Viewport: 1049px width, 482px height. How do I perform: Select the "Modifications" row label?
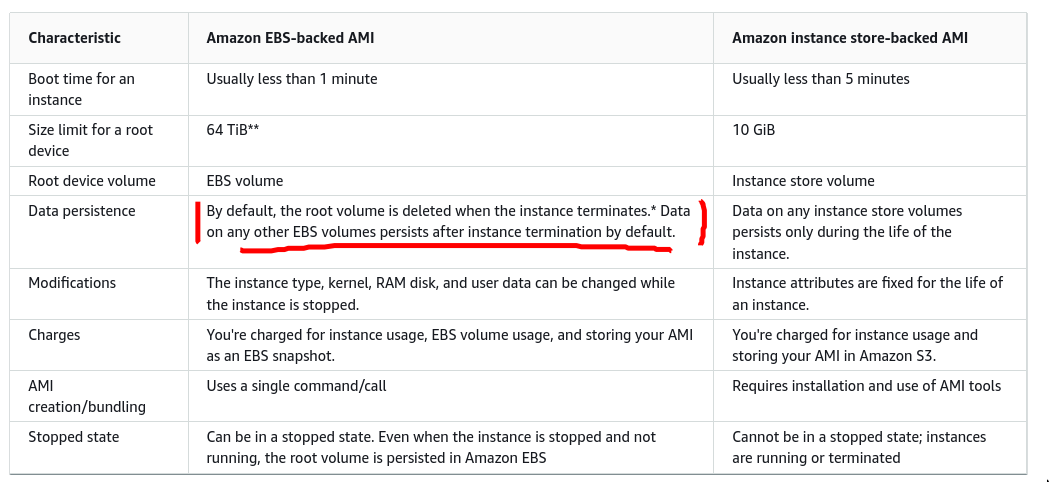[x=73, y=283]
